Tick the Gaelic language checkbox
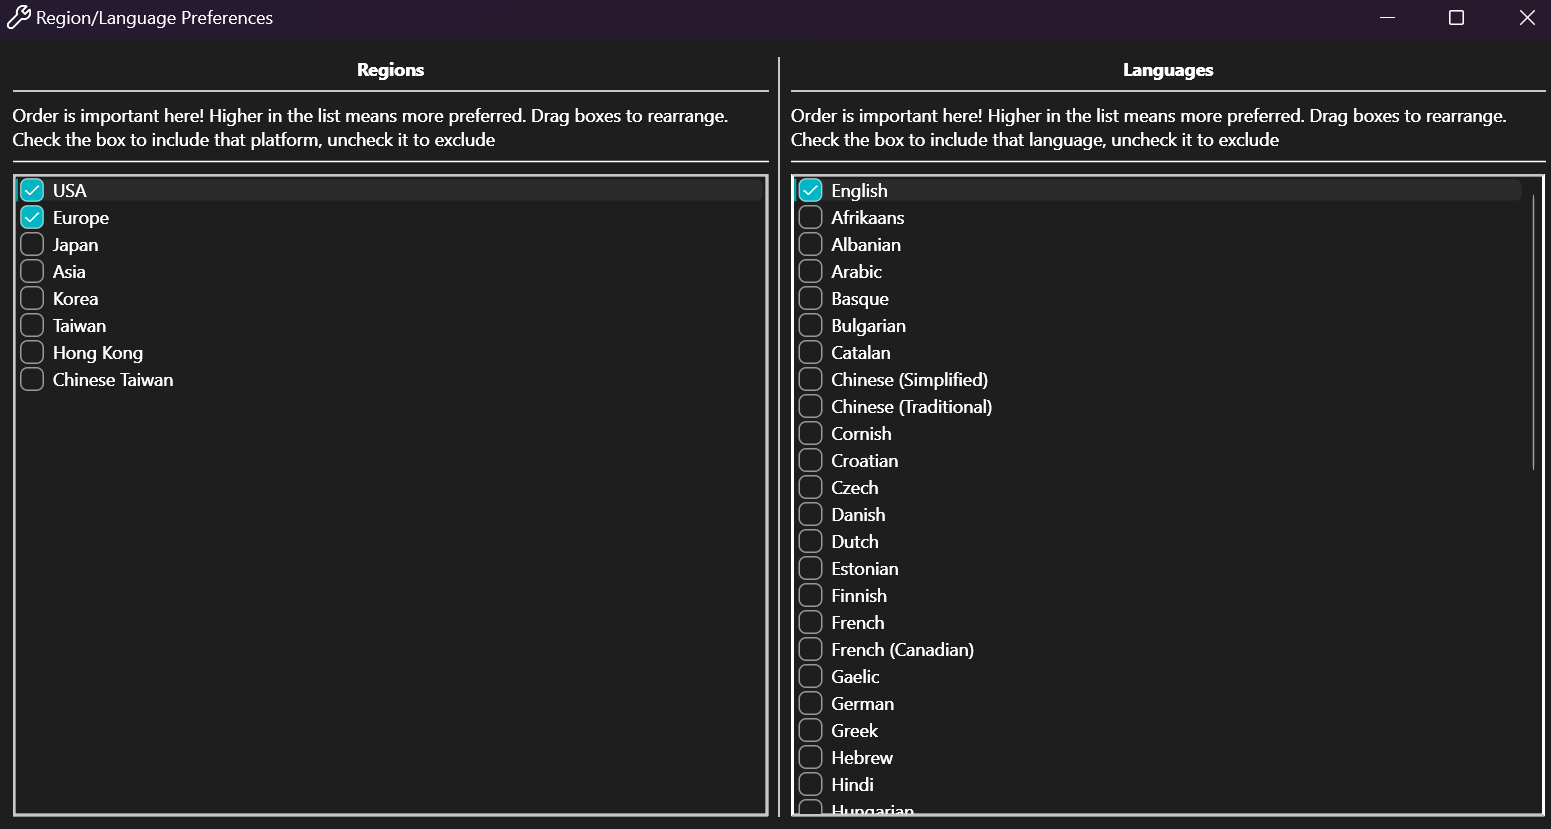Screen dimensions: 1551x829 810,676
